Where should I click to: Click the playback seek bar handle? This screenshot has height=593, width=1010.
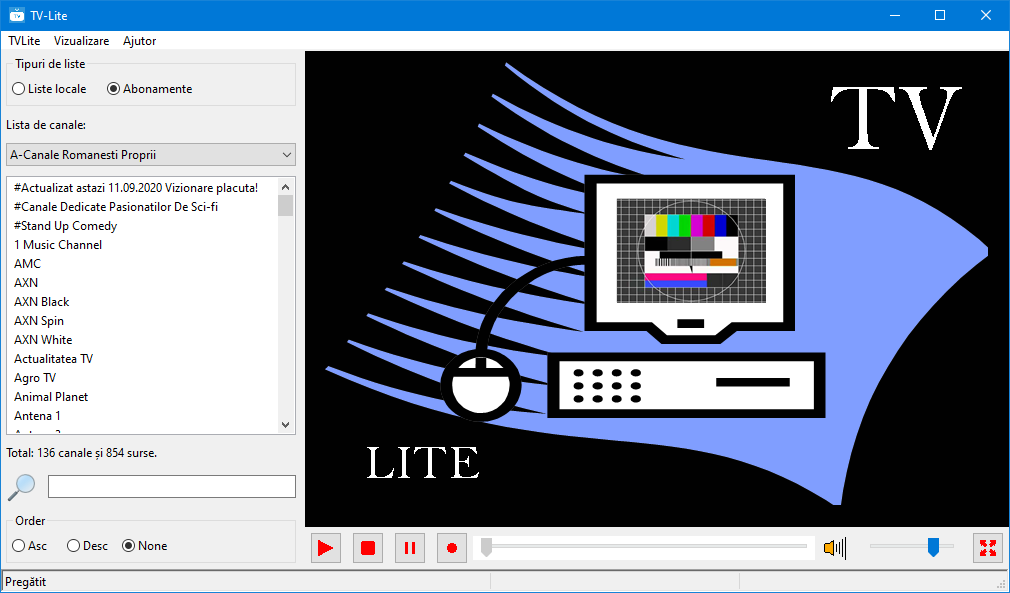pyautogui.click(x=486, y=547)
